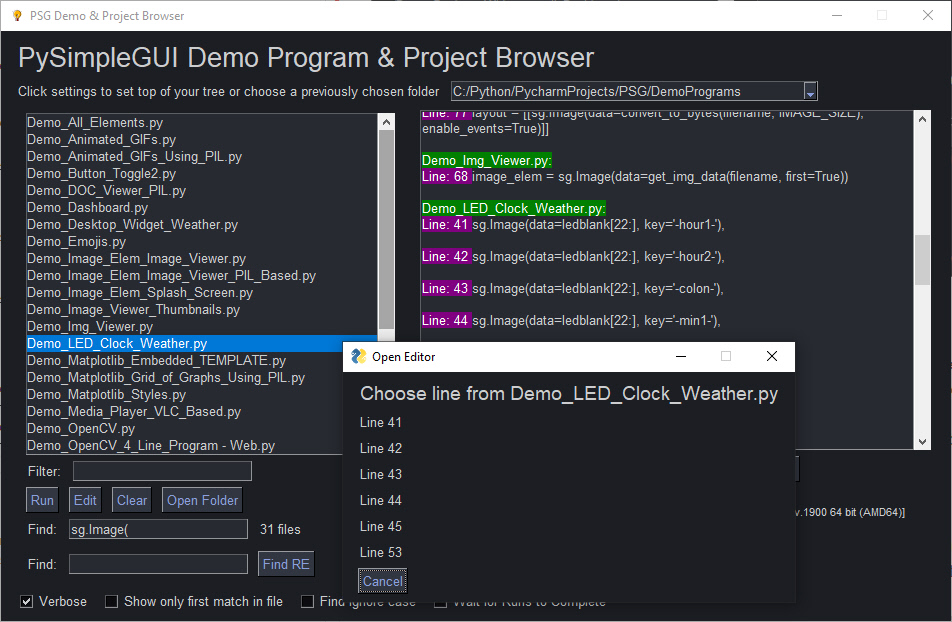Image resolution: width=952 pixels, height=622 pixels.
Task: Click the Python icon in Open Editor dialog
Action: [x=357, y=357]
